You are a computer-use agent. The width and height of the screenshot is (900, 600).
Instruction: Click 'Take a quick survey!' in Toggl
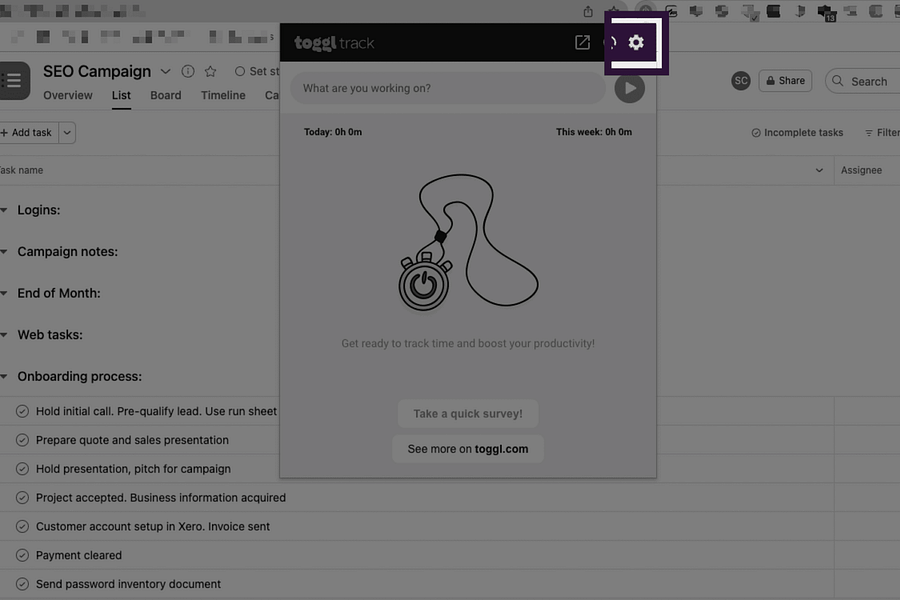click(x=467, y=413)
